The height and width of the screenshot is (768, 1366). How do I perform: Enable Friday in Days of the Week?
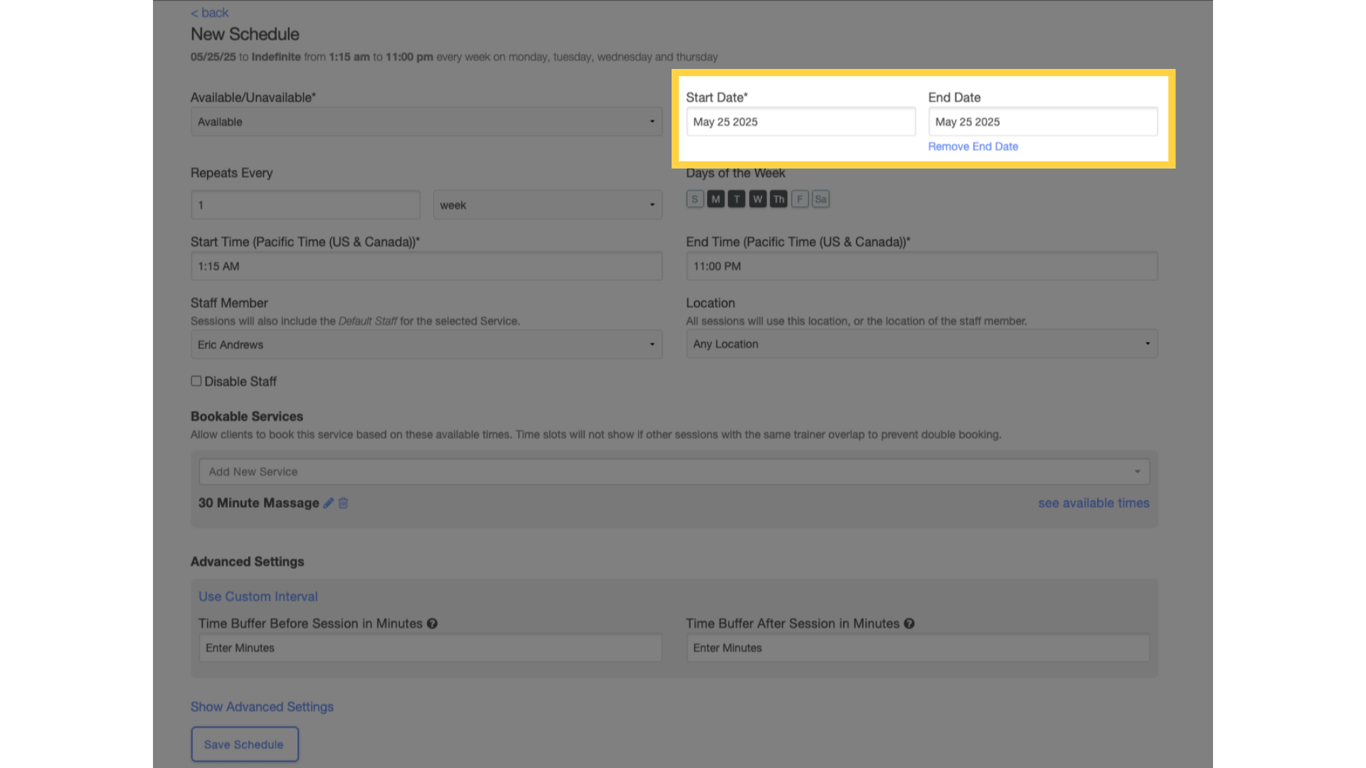click(799, 198)
